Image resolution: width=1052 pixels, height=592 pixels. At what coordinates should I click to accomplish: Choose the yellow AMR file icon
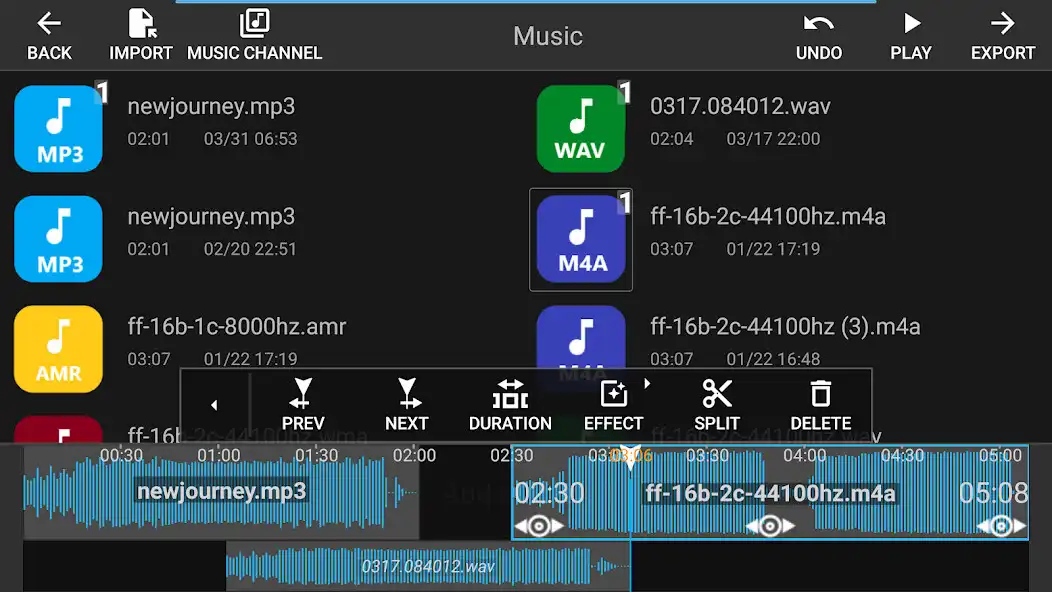click(58, 349)
